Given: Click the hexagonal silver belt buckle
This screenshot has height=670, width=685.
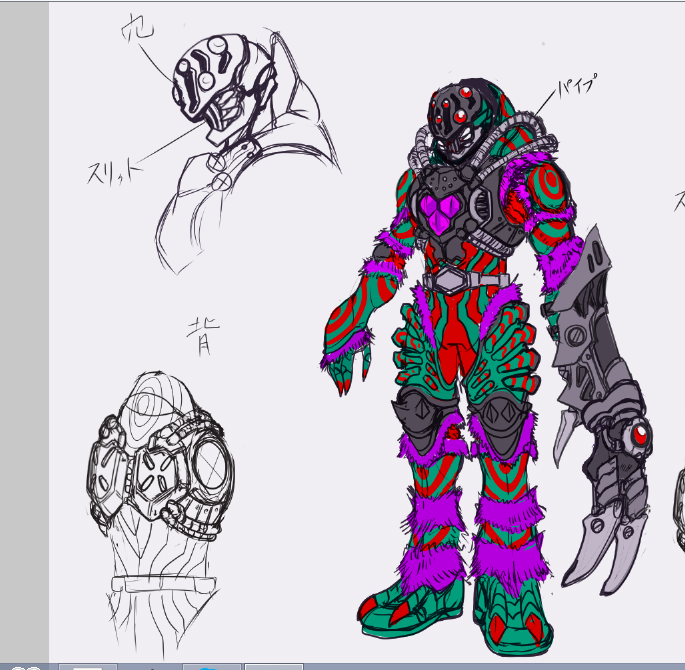Looking at the screenshot, I should click(450, 280).
